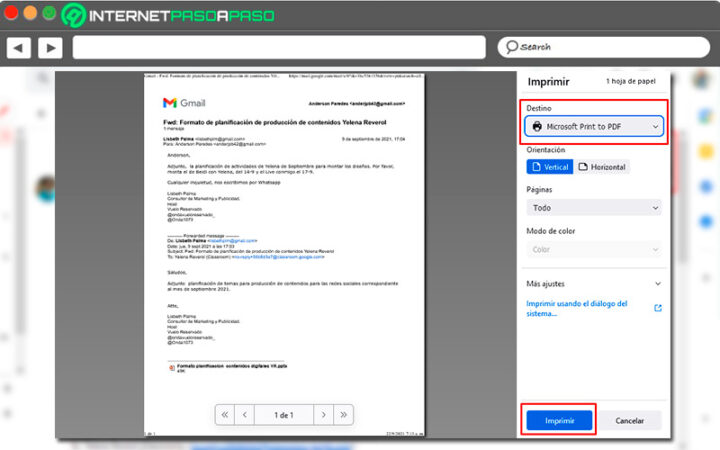Click the external link icon beside system dialog
The width and height of the screenshot is (720, 450).
658,308
